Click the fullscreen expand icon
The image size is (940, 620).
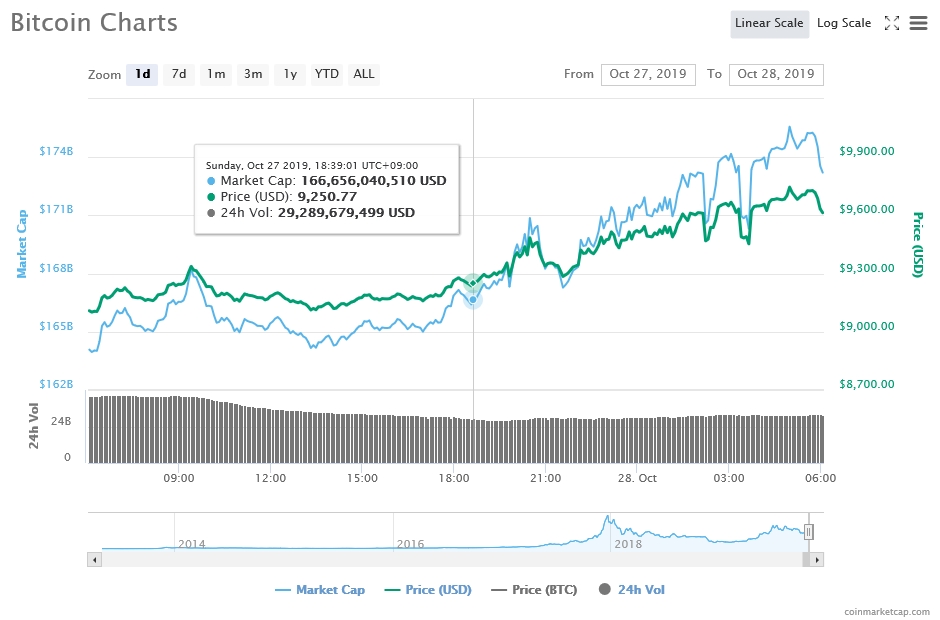click(x=892, y=23)
